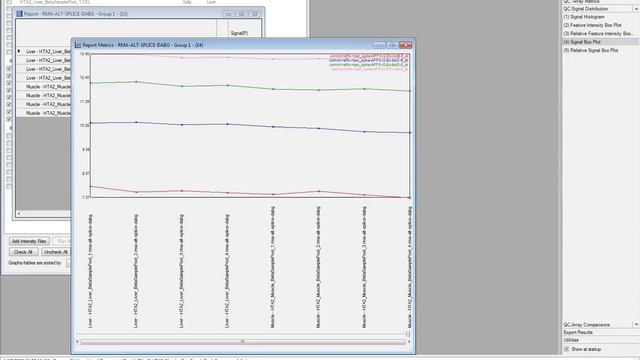Screen dimensions: 640x360
Task: Click the chart scrollbar left arrow
Action: [78, 342]
